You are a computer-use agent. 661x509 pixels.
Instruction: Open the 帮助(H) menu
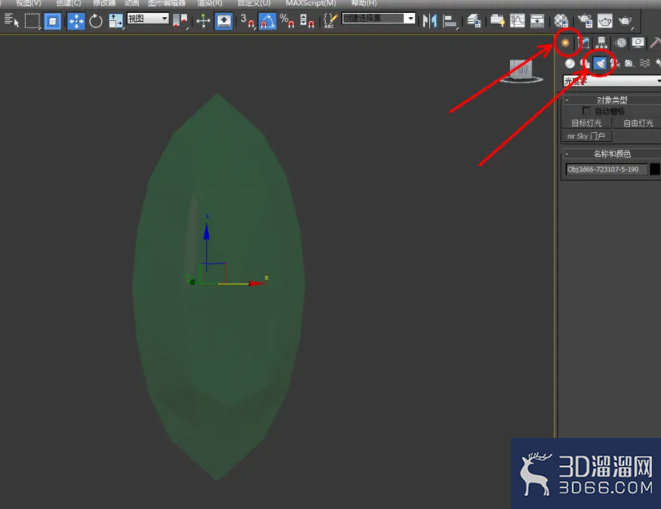tap(364, 3)
